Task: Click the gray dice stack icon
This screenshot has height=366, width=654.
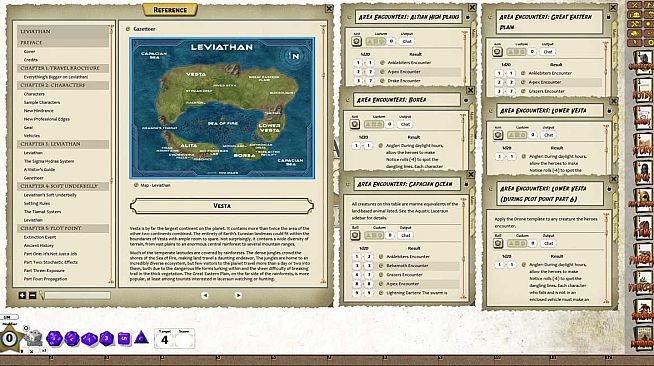Action: click(x=34, y=338)
